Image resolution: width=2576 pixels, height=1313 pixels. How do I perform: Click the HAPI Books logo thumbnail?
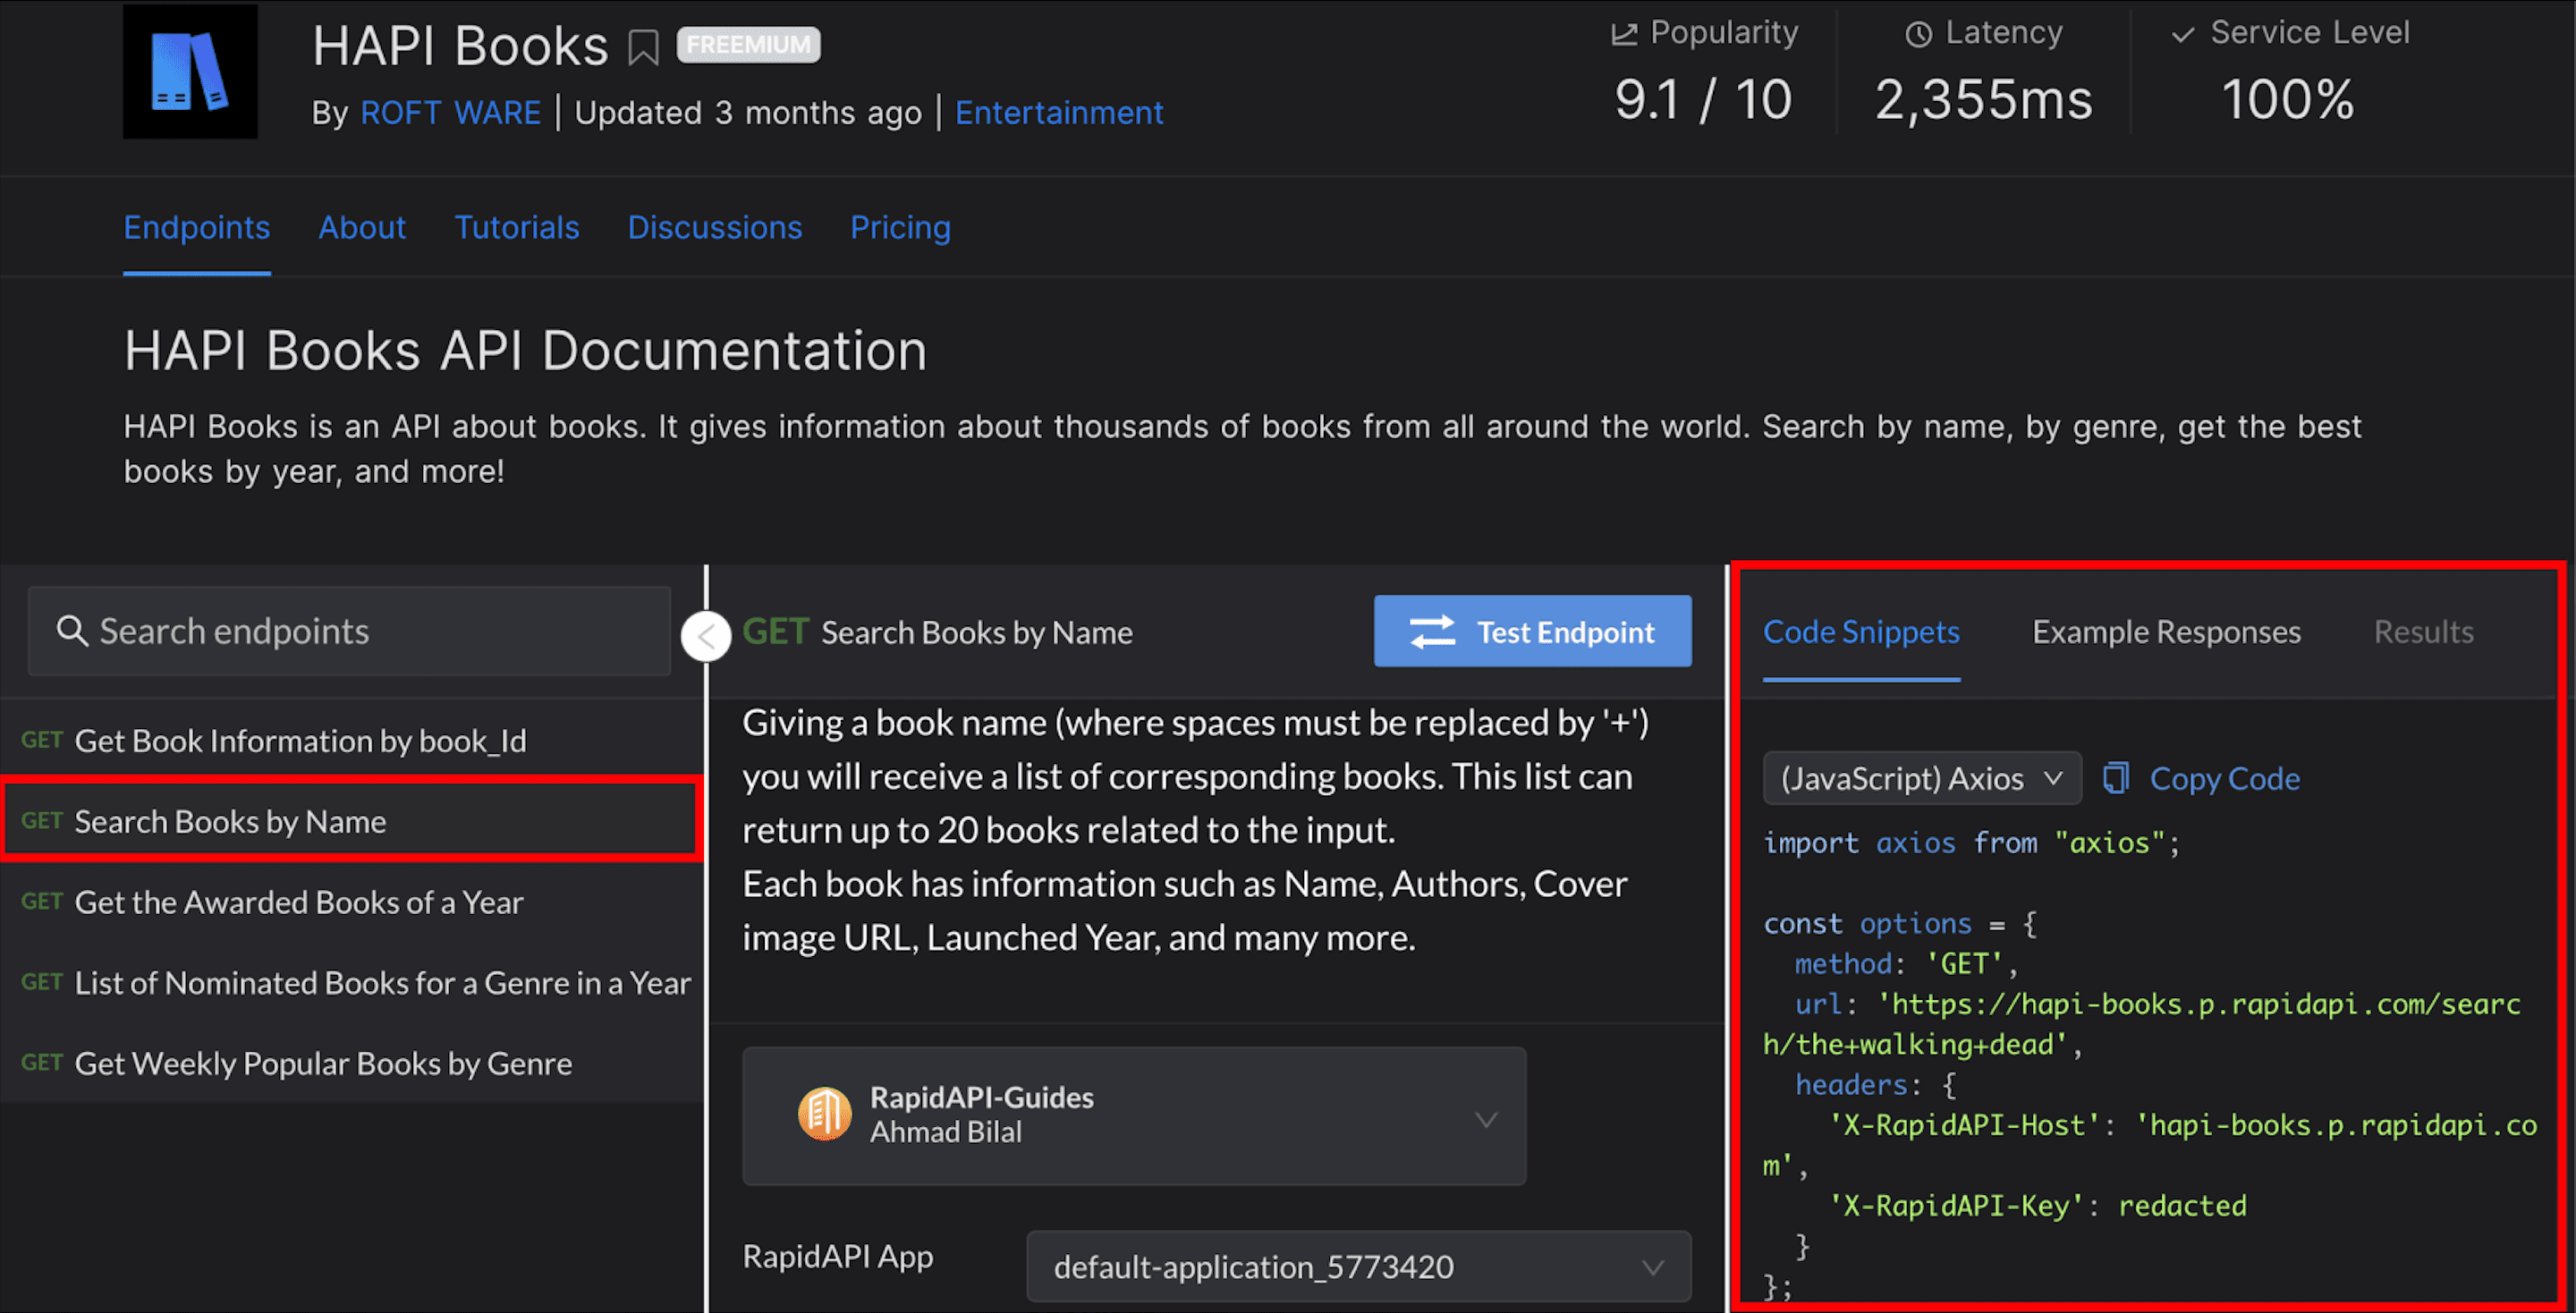pyautogui.click(x=190, y=71)
